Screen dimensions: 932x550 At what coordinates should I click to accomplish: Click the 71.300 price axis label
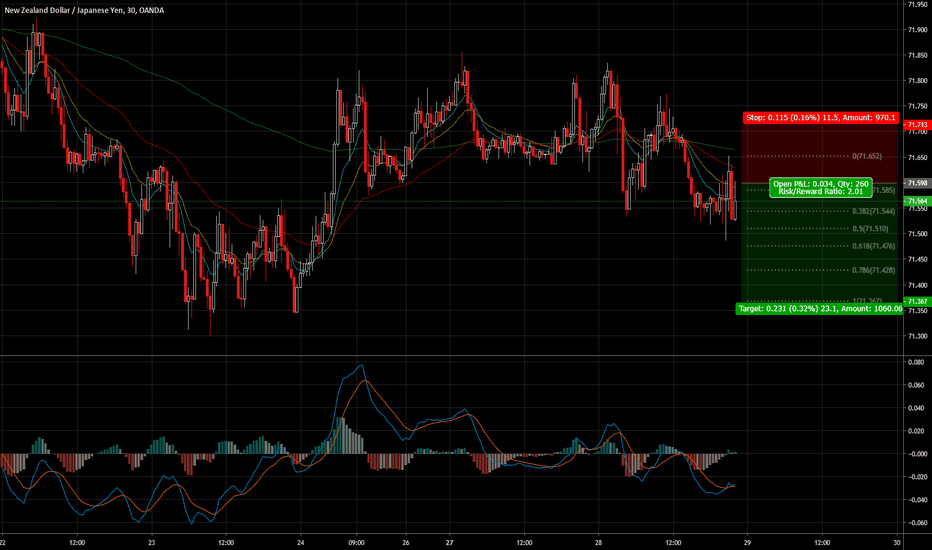[x=917, y=336]
